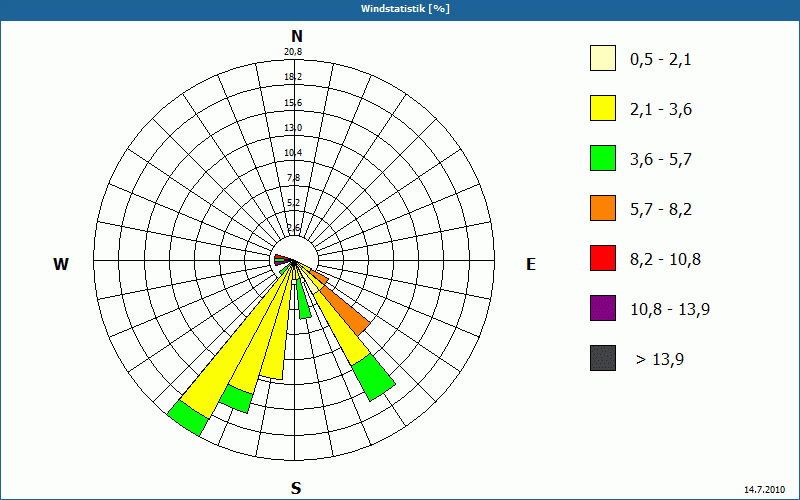
Task: Click the W compass label
Action: point(61,264)
